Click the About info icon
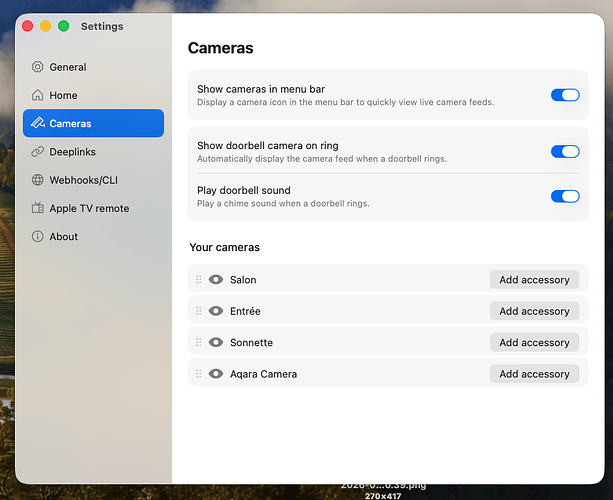 pos(38,237)
